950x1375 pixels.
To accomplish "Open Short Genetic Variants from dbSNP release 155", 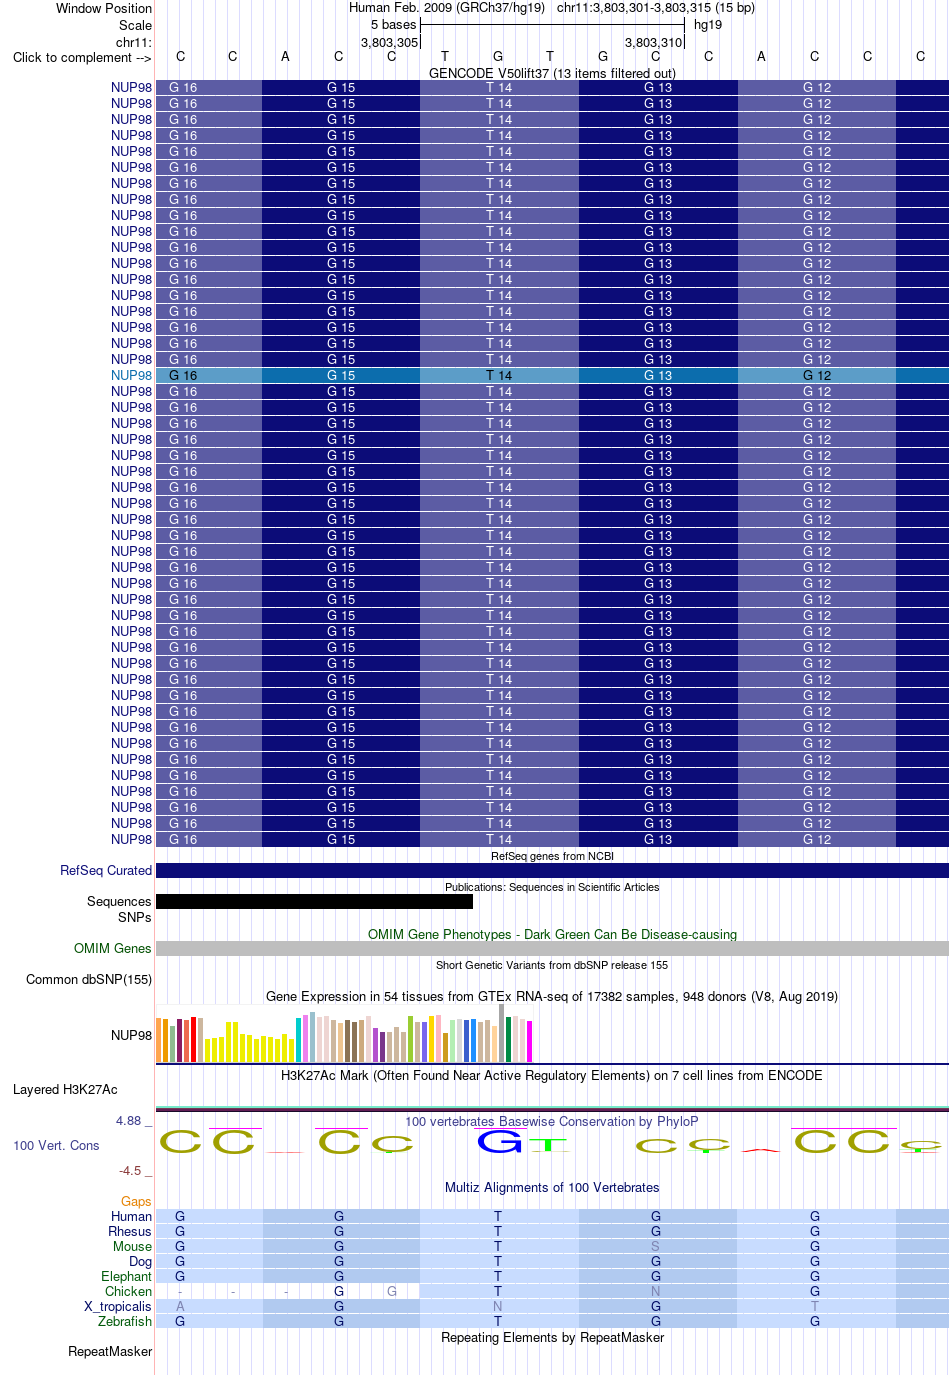I will point(552,965).
